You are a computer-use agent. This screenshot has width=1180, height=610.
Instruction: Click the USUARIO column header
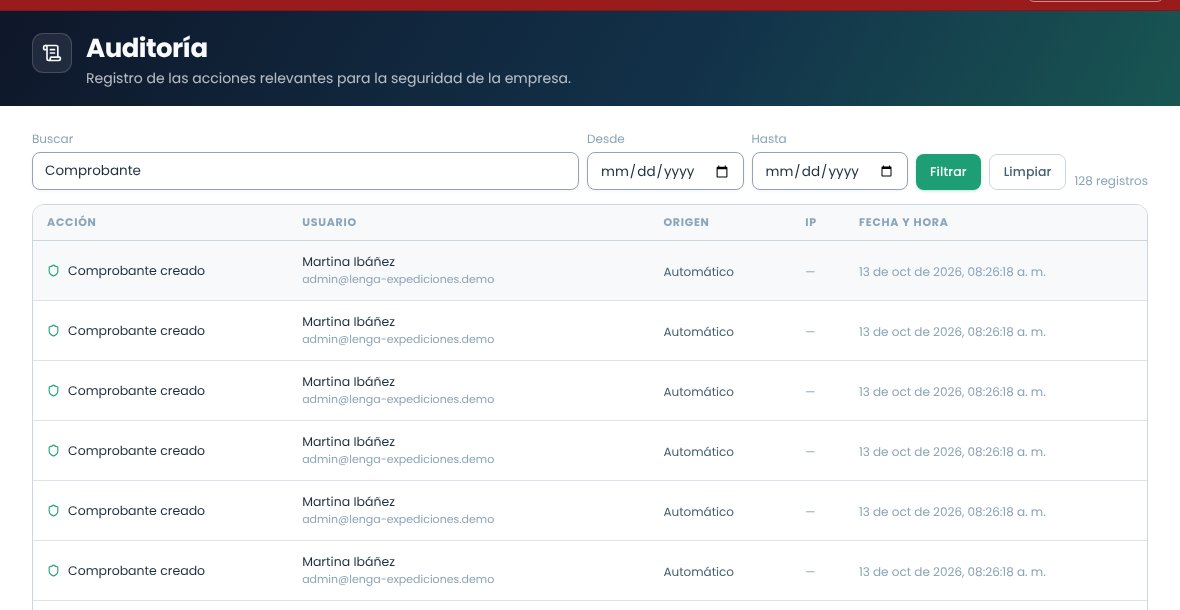pos(329,222)
